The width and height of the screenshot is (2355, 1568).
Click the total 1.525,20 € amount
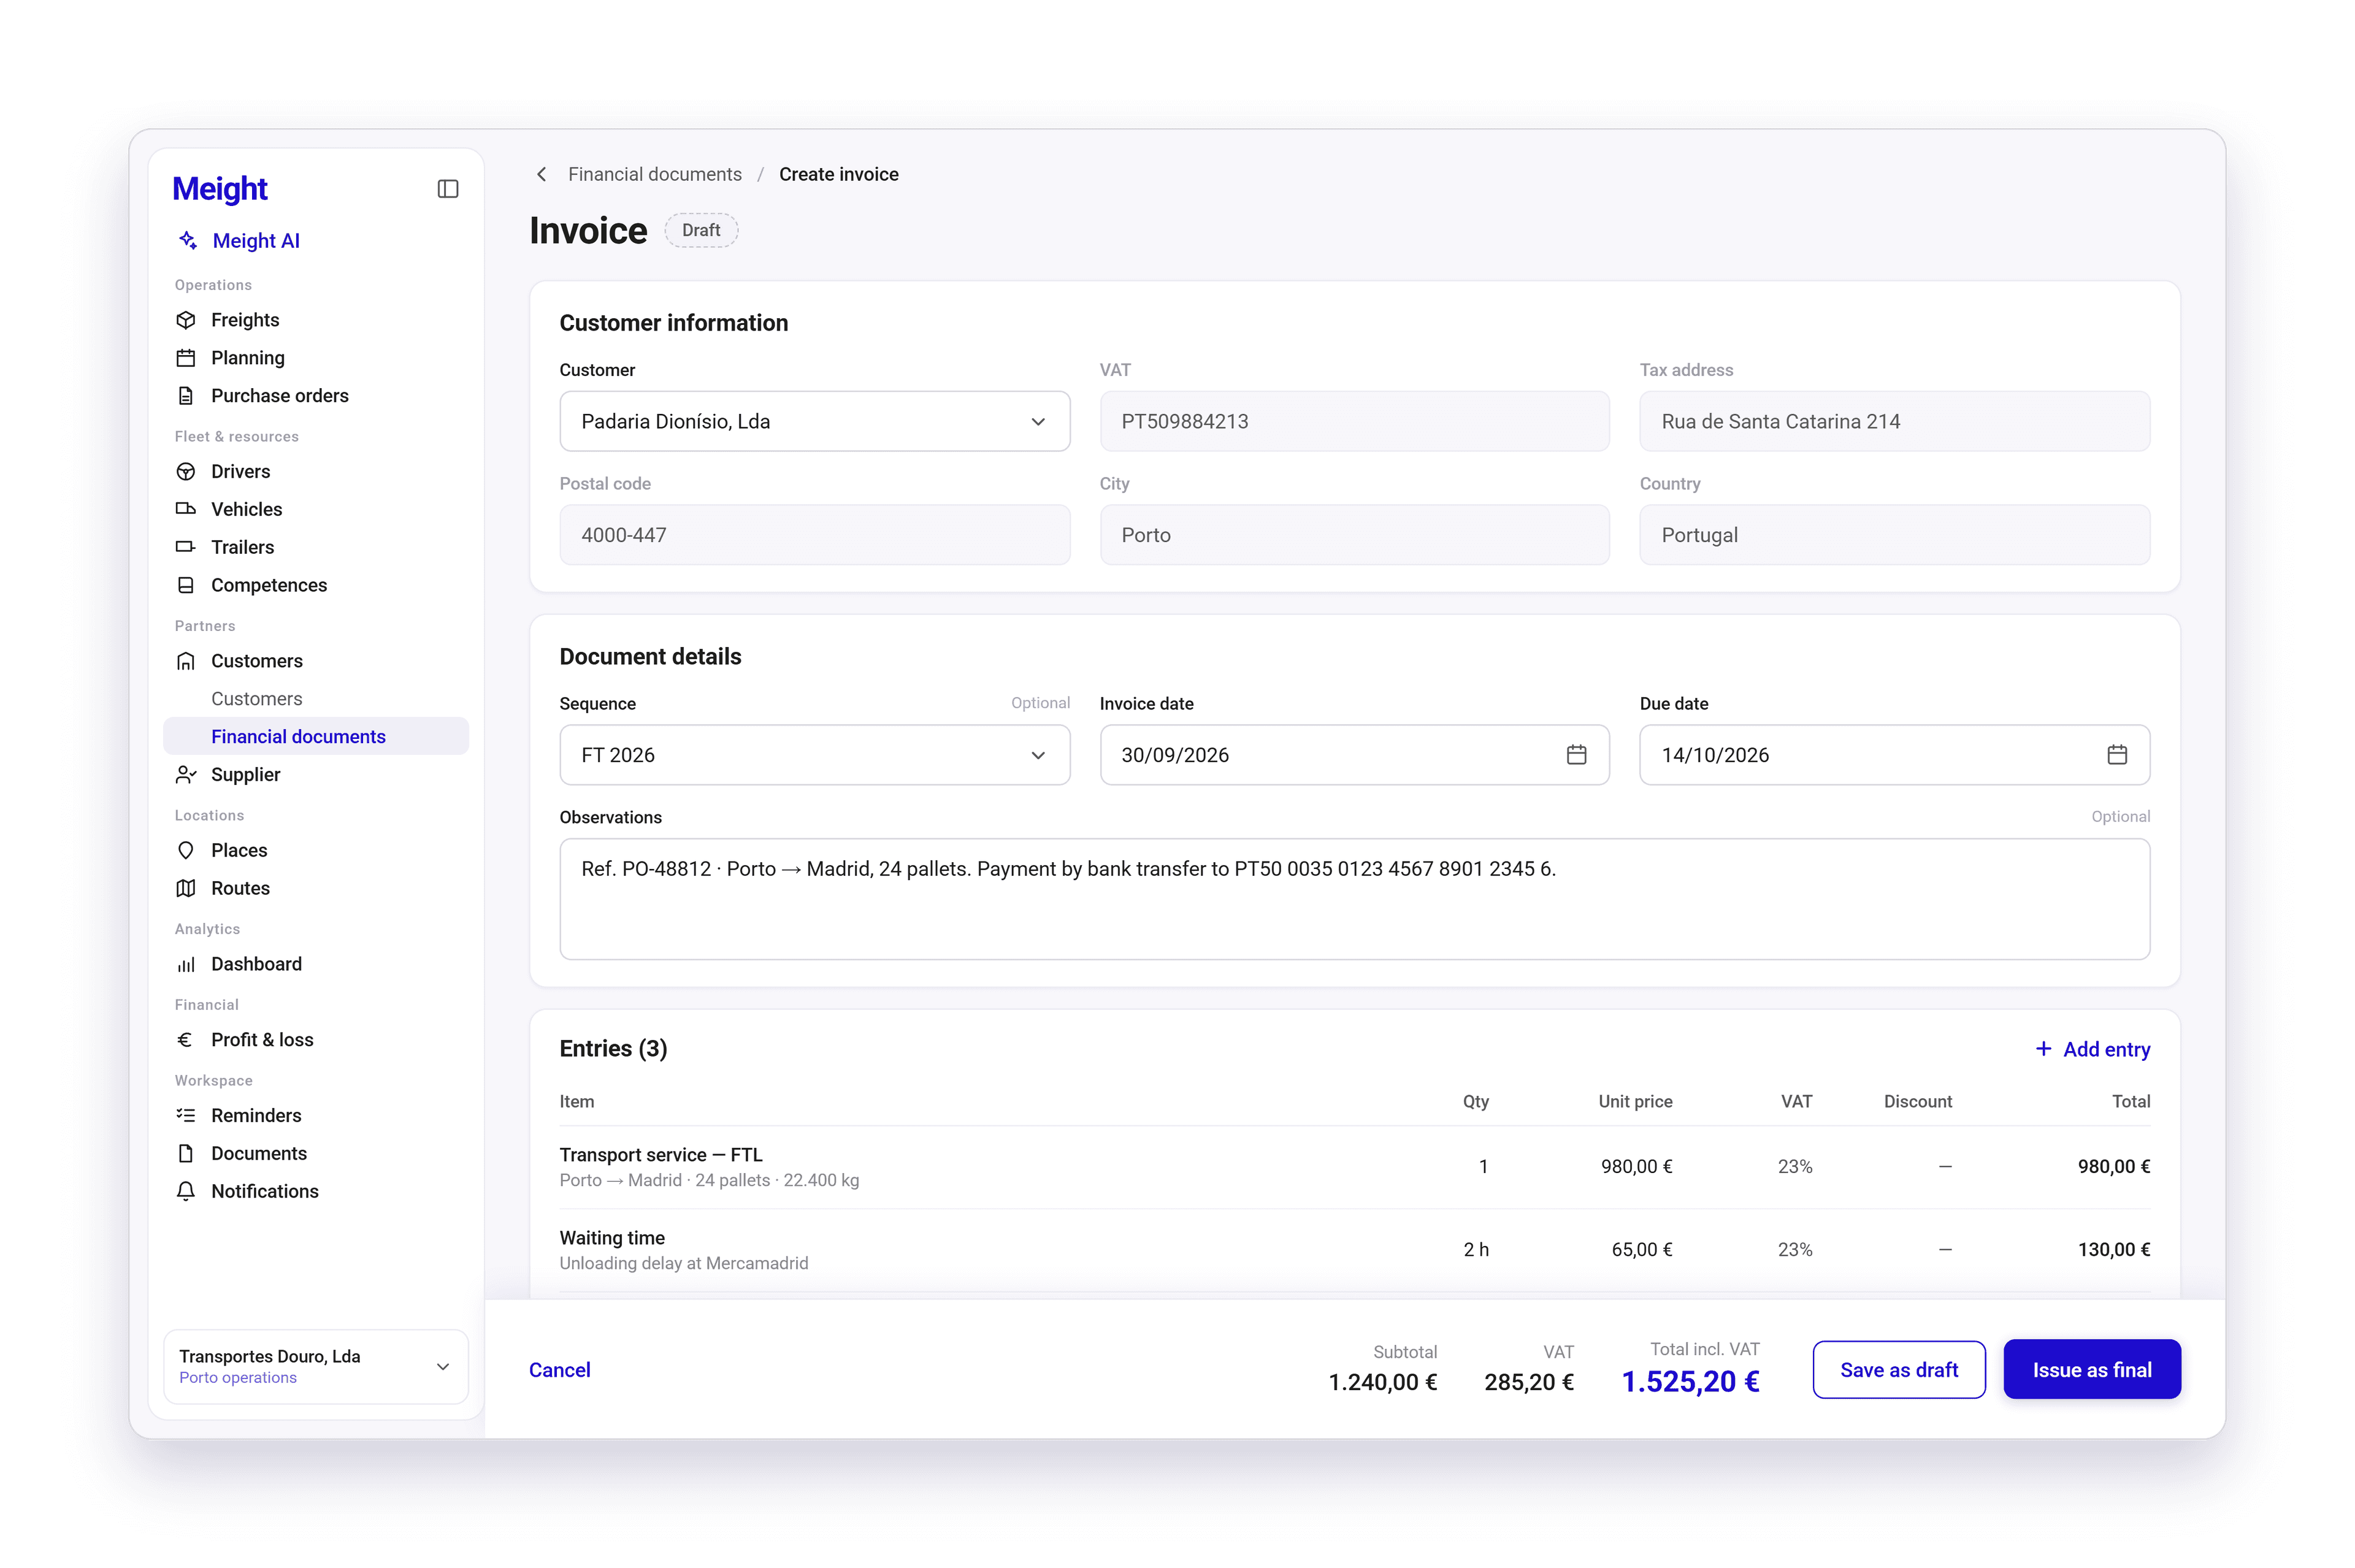(x=1690, y=1382)
